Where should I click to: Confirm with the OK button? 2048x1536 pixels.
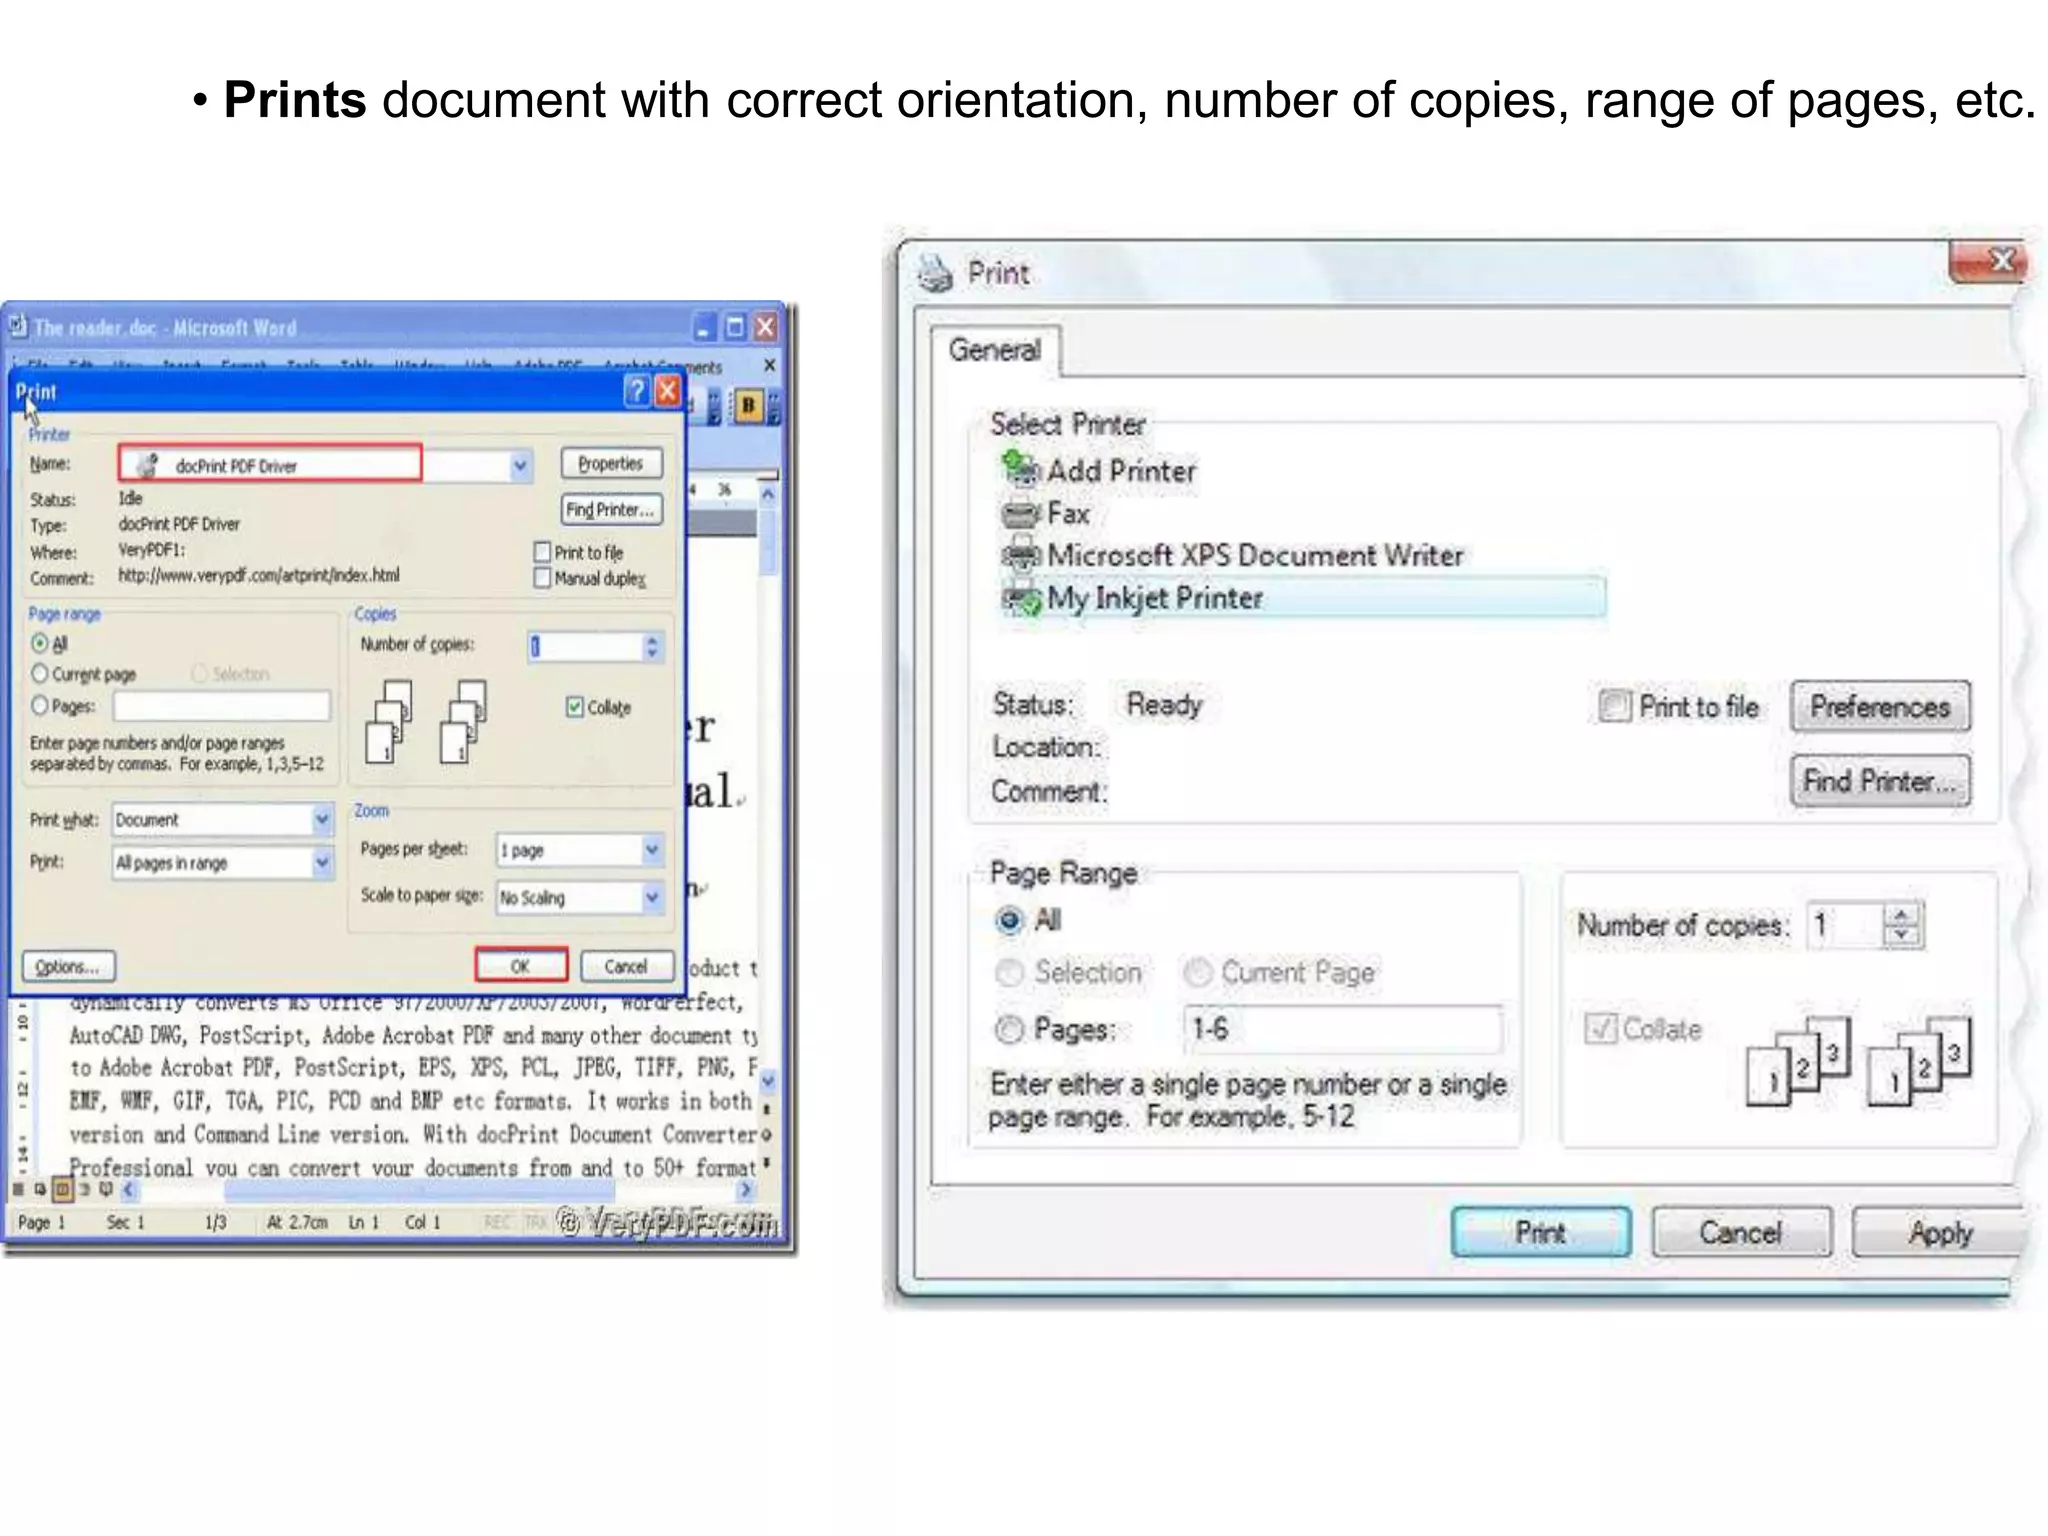pyautogui.click(x=521, y=966)
